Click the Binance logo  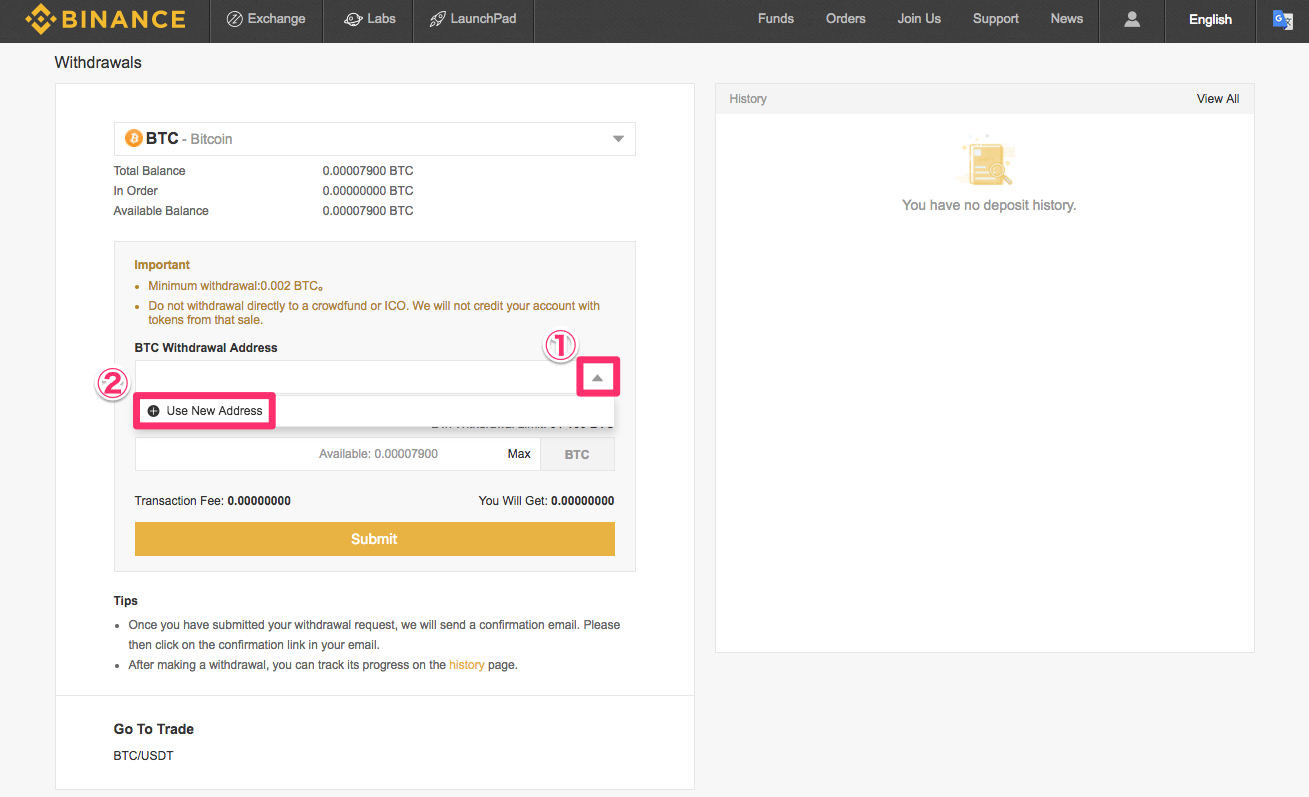105,19
